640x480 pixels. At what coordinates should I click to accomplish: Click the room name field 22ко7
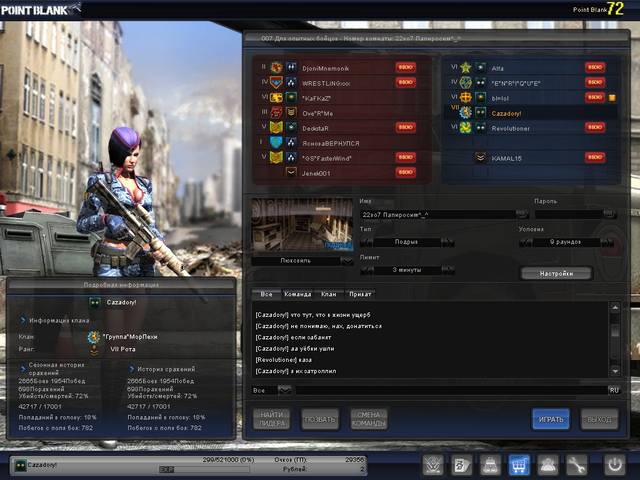438,214
